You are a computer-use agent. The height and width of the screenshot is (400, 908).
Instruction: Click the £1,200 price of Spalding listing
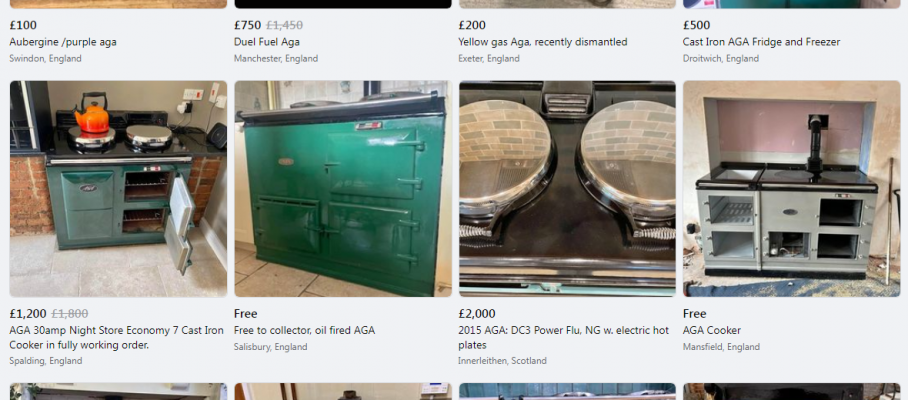point(28,314)
